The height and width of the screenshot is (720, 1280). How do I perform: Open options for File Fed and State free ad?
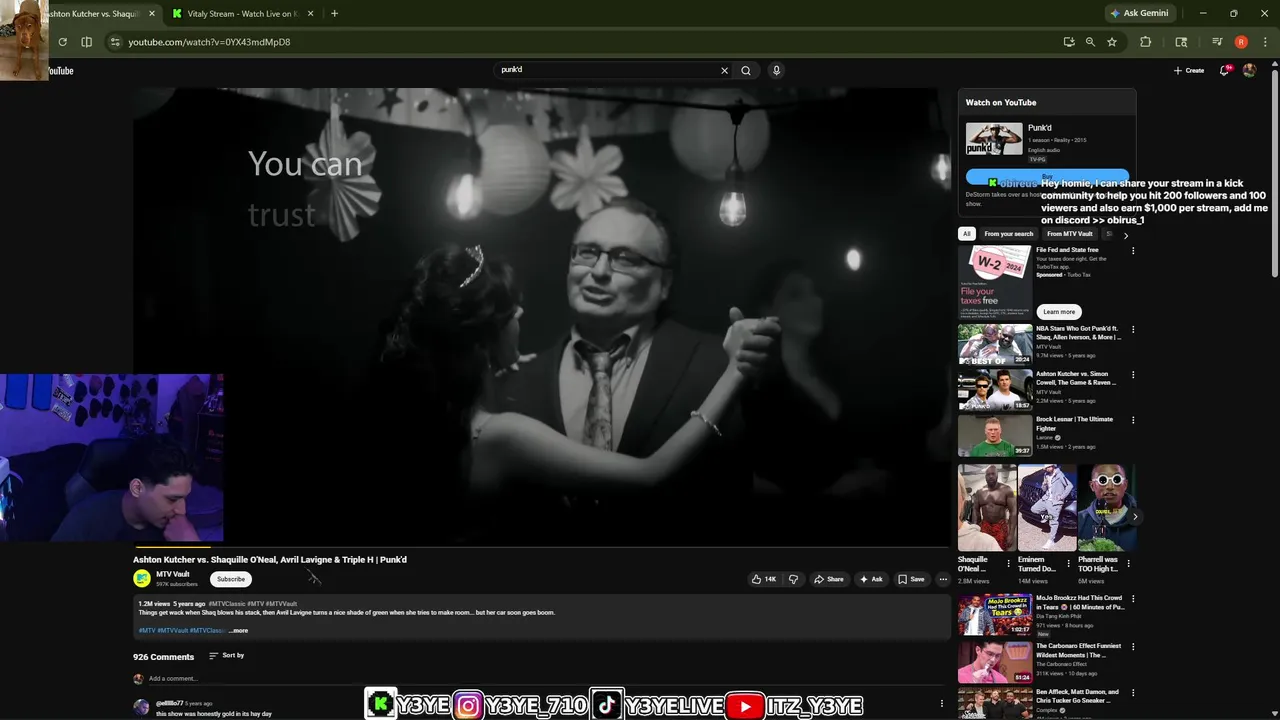(1133, 251)
